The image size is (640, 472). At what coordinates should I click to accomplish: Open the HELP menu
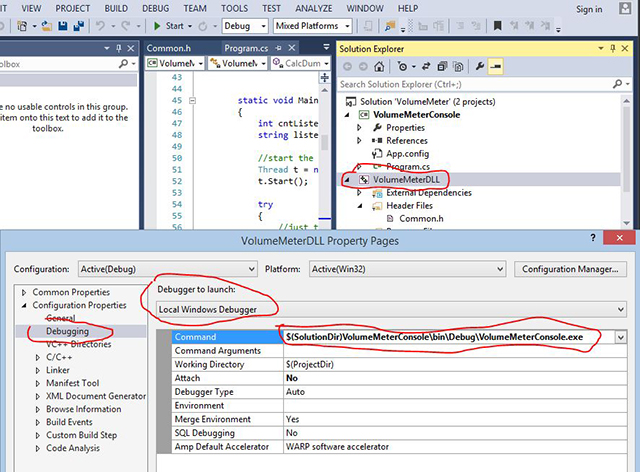[408, 8]
